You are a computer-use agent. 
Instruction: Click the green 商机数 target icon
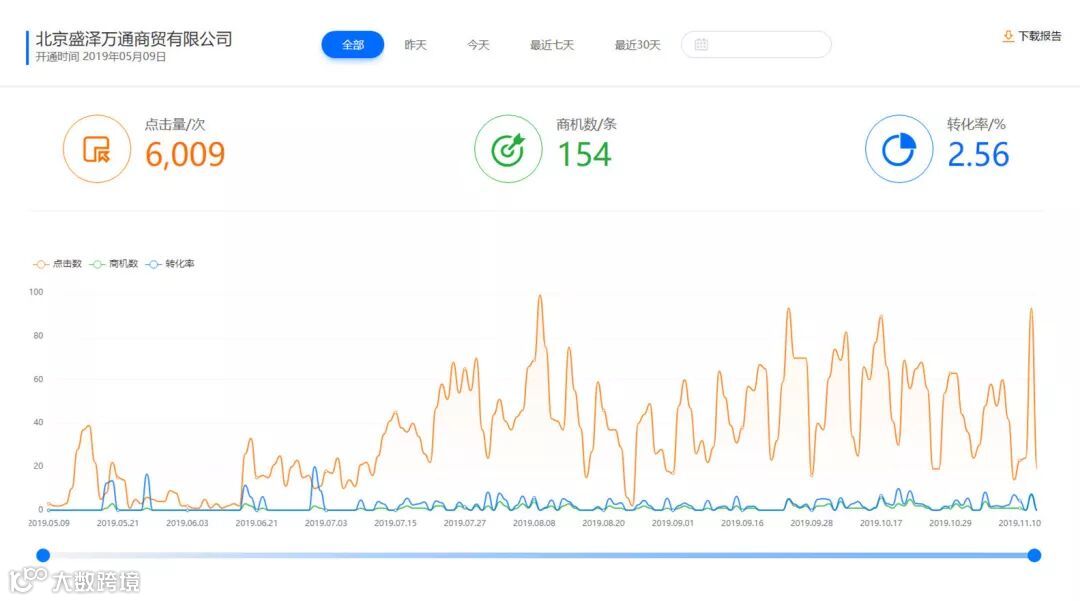508,149
